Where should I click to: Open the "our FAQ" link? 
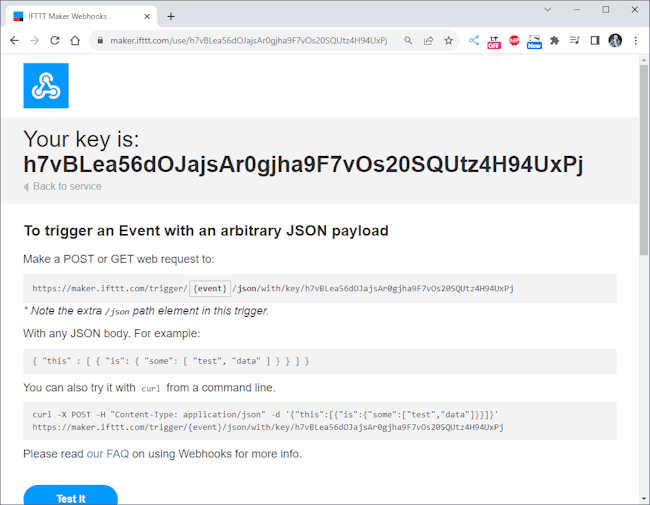(x=107, y=454)
